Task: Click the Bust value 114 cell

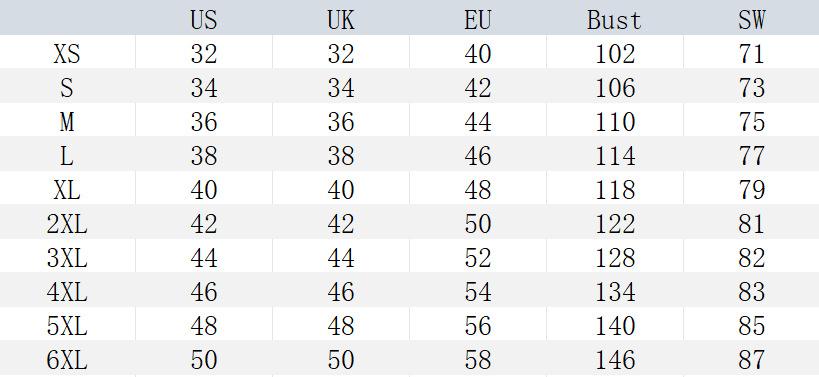Action: [x=615, y=156]
